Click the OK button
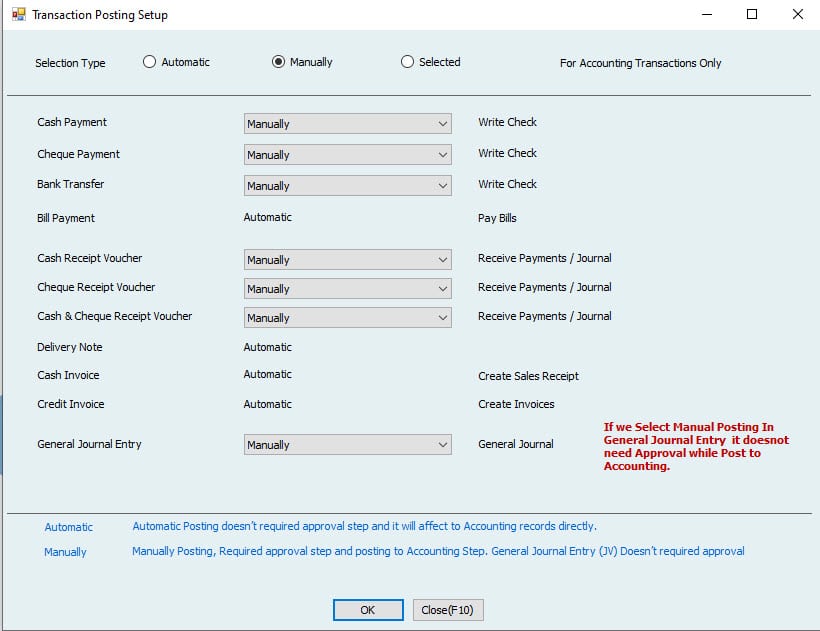This screenshot has width=820, height=631. pos(368,610)
